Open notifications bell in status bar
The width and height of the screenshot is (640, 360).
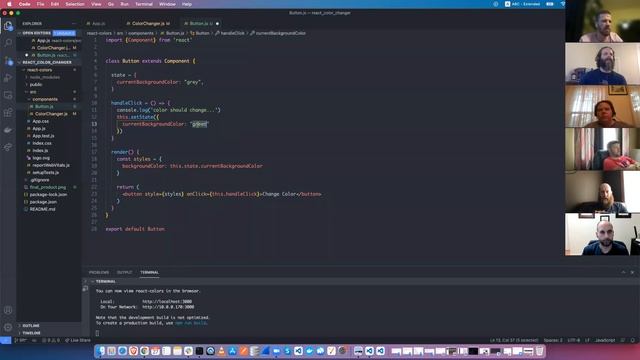[632, 340]
